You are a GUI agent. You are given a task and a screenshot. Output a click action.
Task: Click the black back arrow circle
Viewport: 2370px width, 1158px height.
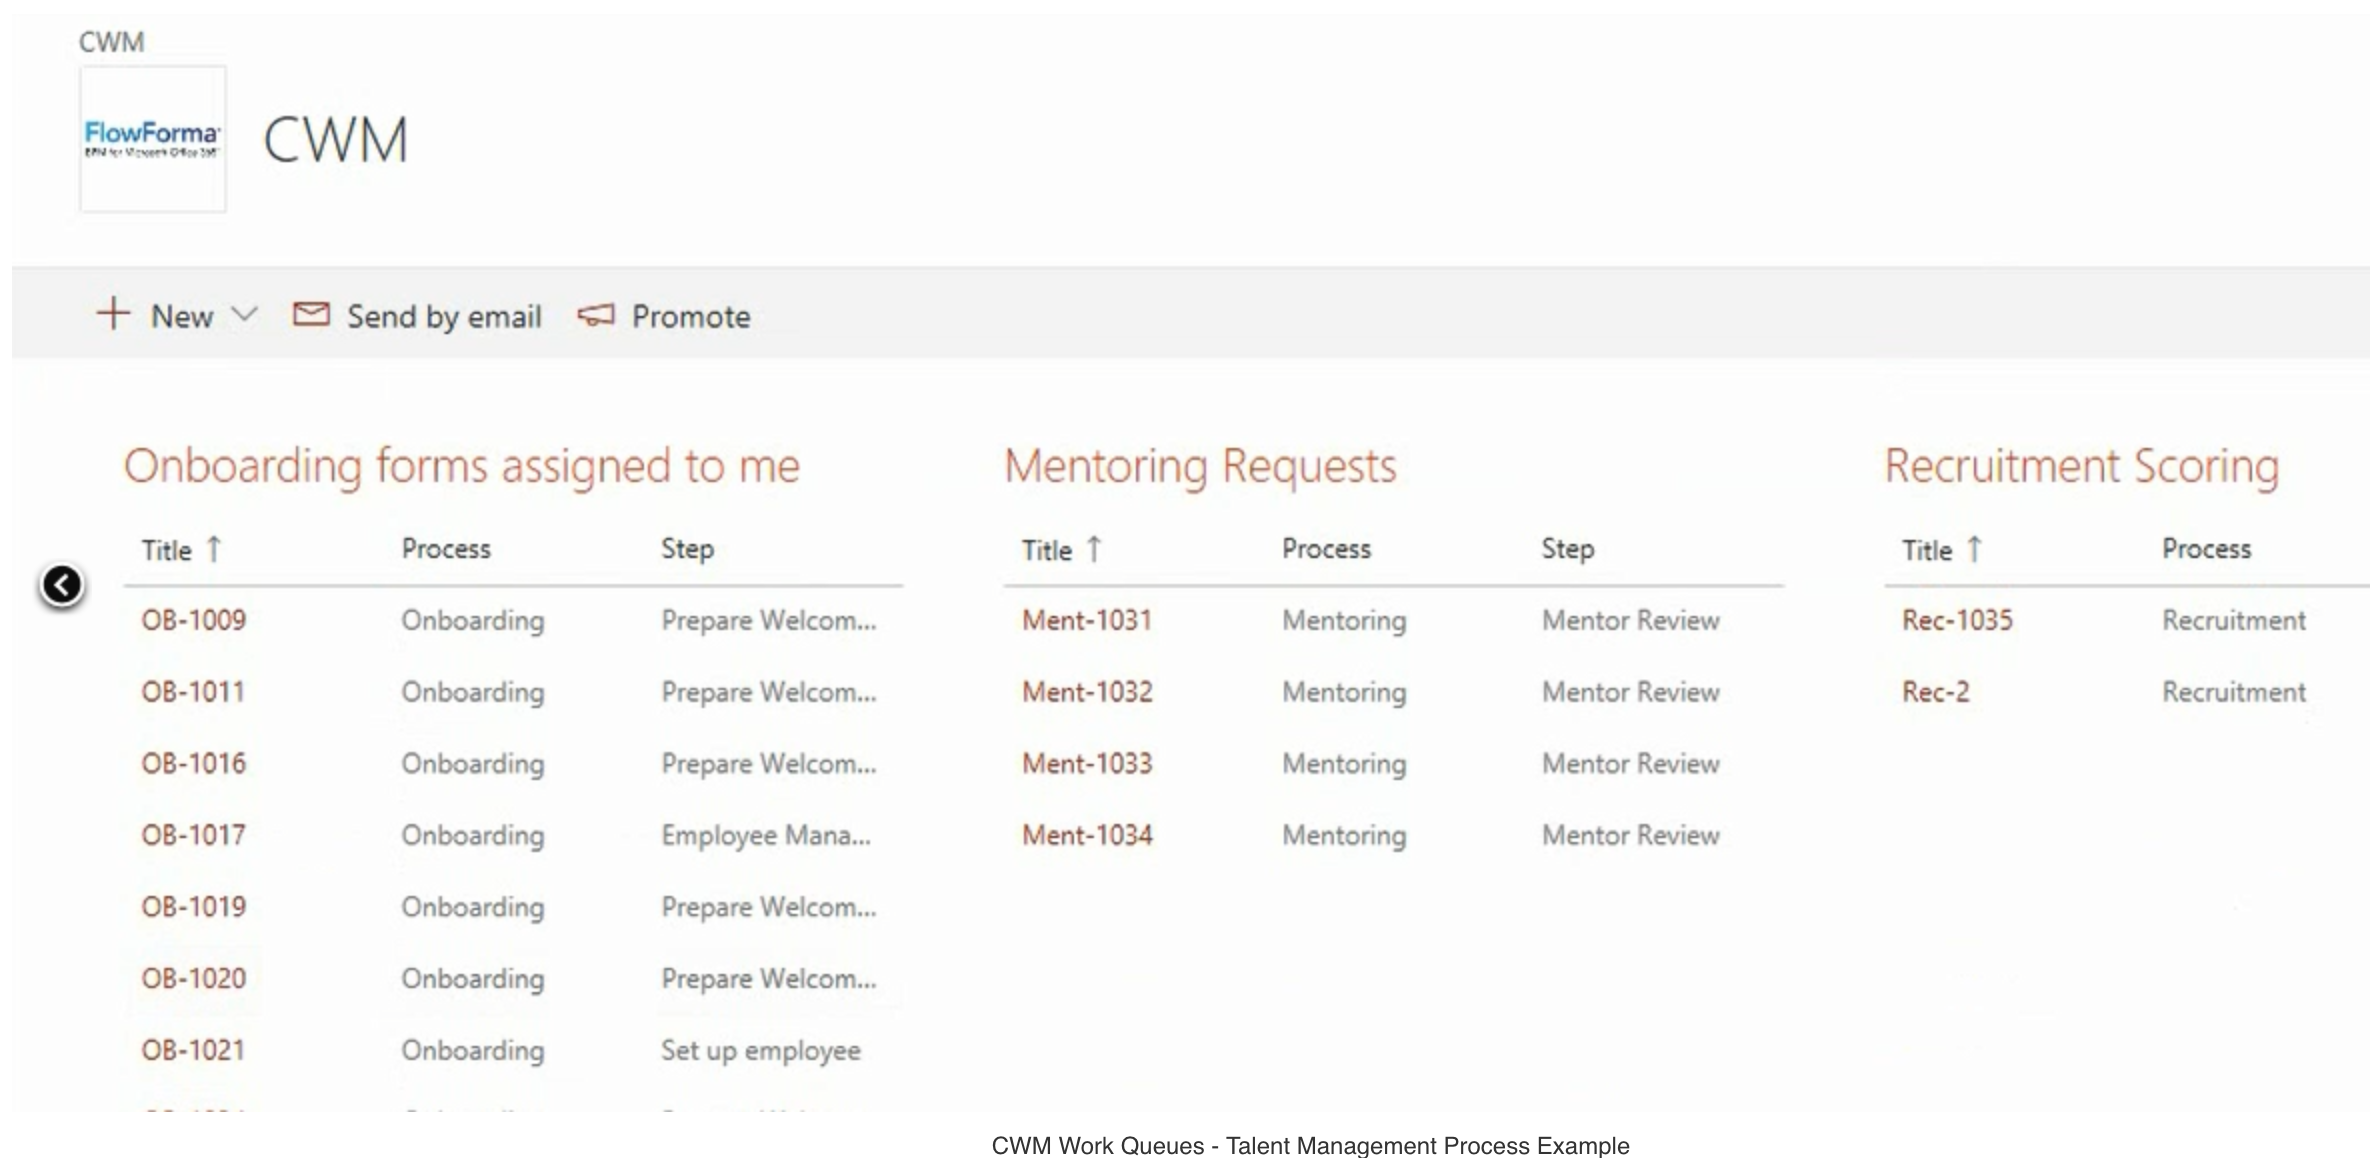click(x=62, y=585)
